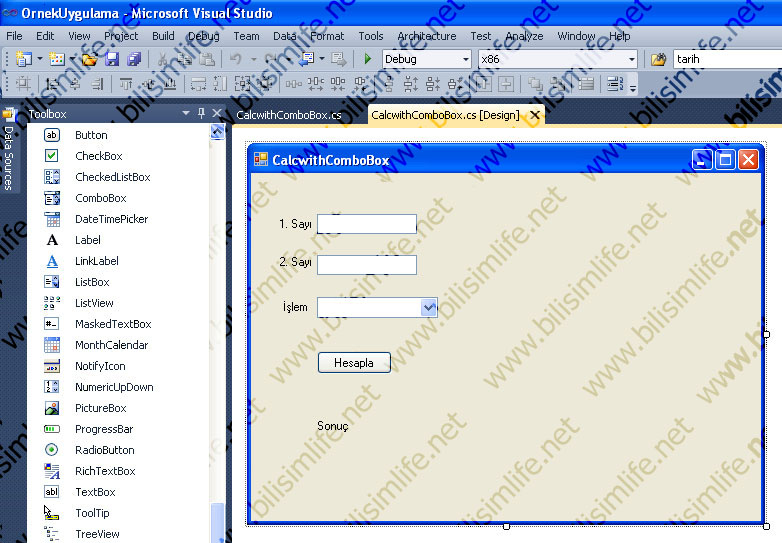Close the Toolbox panel
The width and height of the screenshot is (782, 543).
pos(216,113)
